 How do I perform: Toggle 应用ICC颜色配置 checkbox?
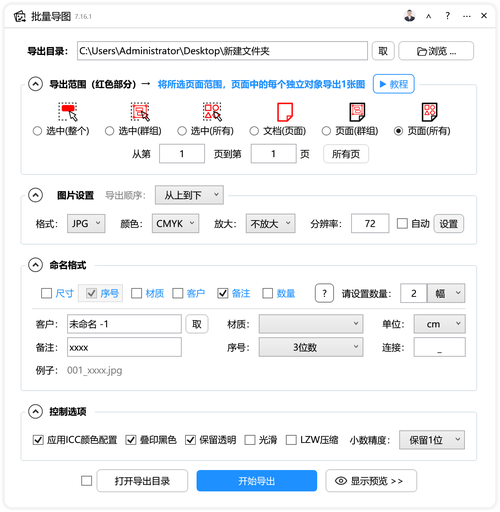[38, 440]
